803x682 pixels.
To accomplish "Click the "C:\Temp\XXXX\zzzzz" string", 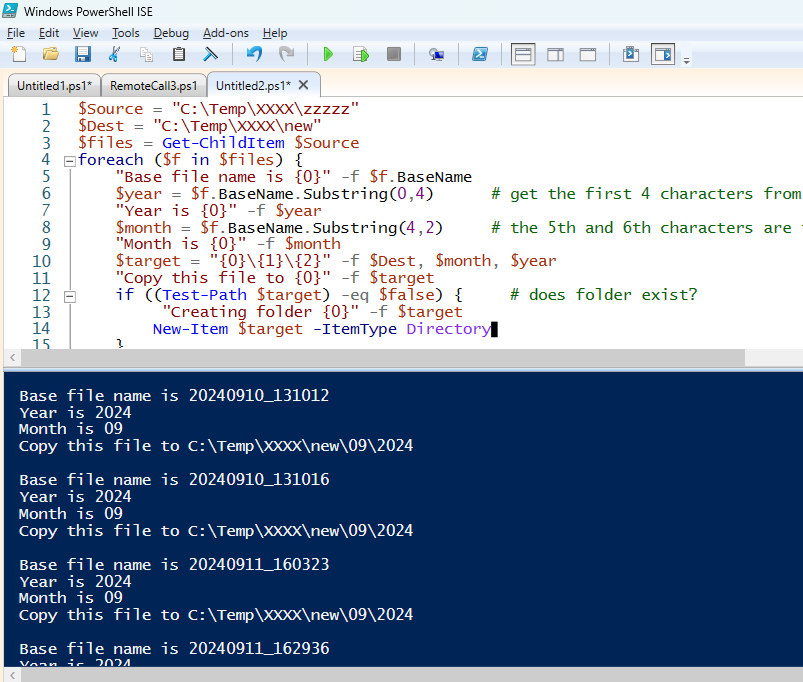I will tap(265, 109).
